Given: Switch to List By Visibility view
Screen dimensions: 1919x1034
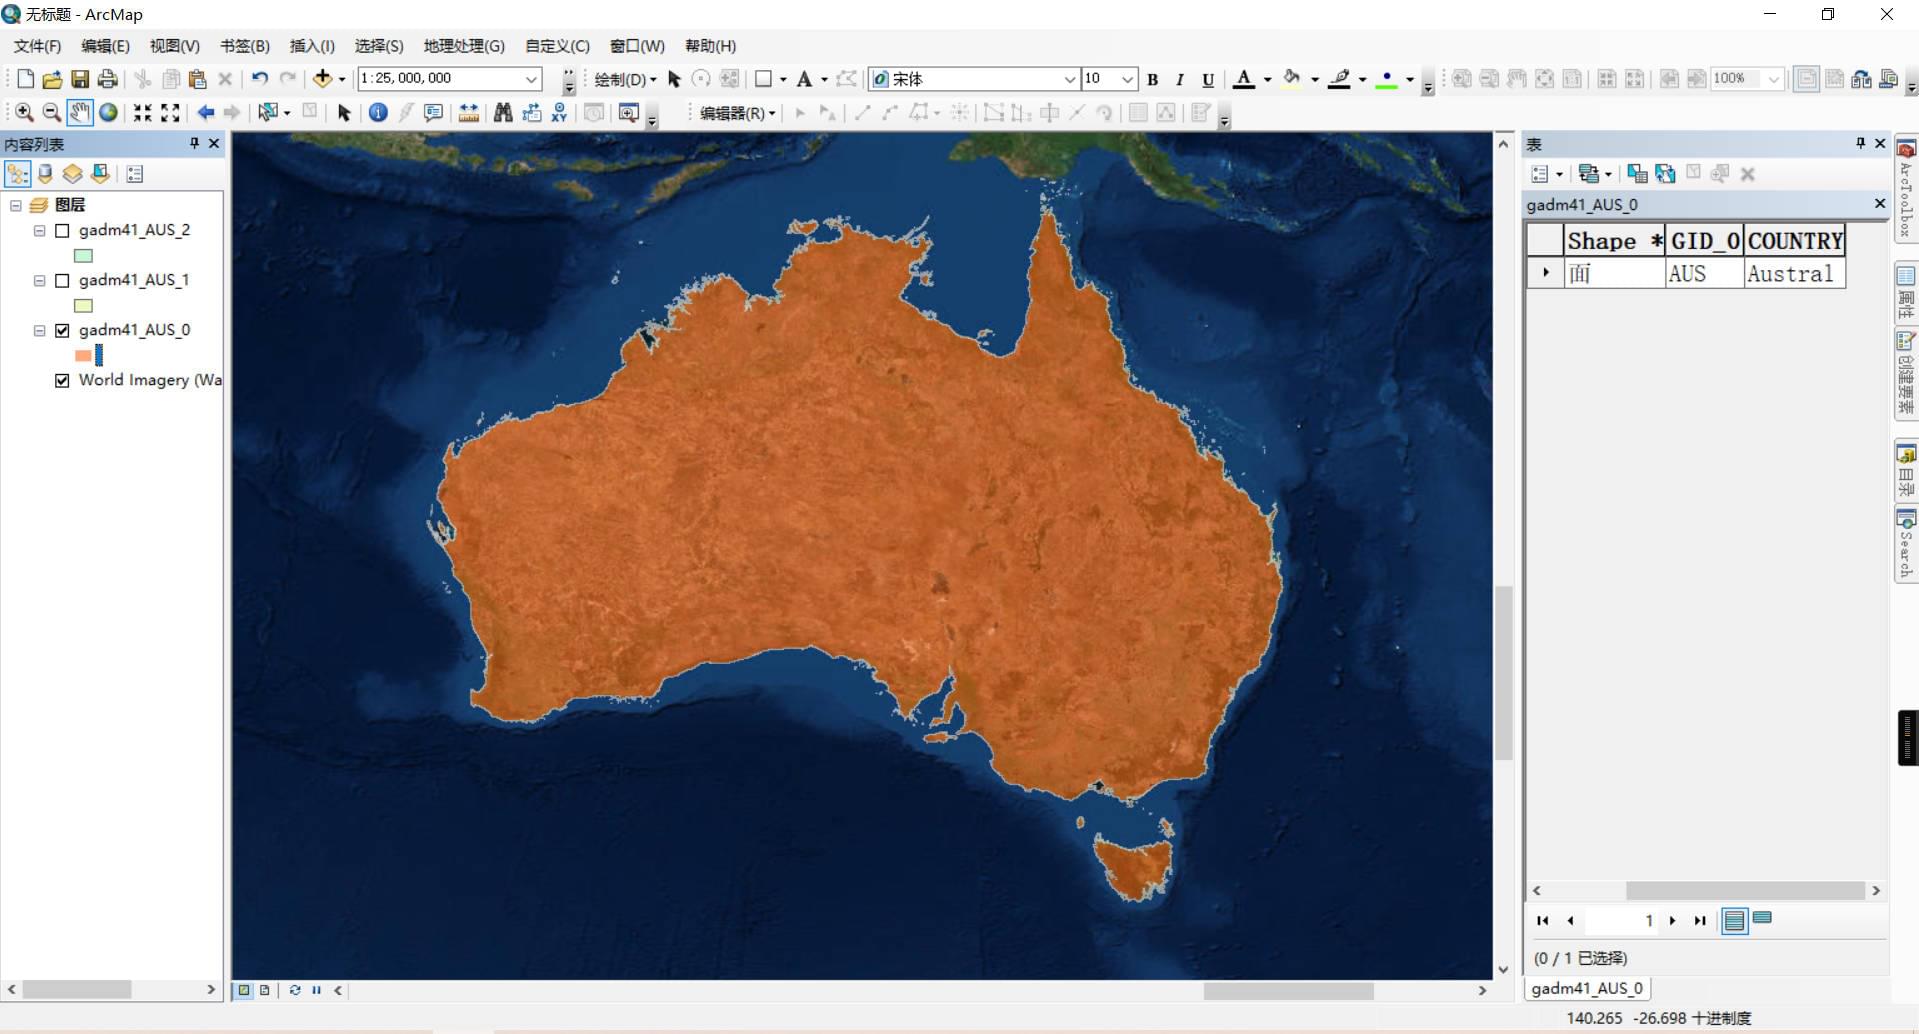Looking at the screenshot, I should coord(72,174).
